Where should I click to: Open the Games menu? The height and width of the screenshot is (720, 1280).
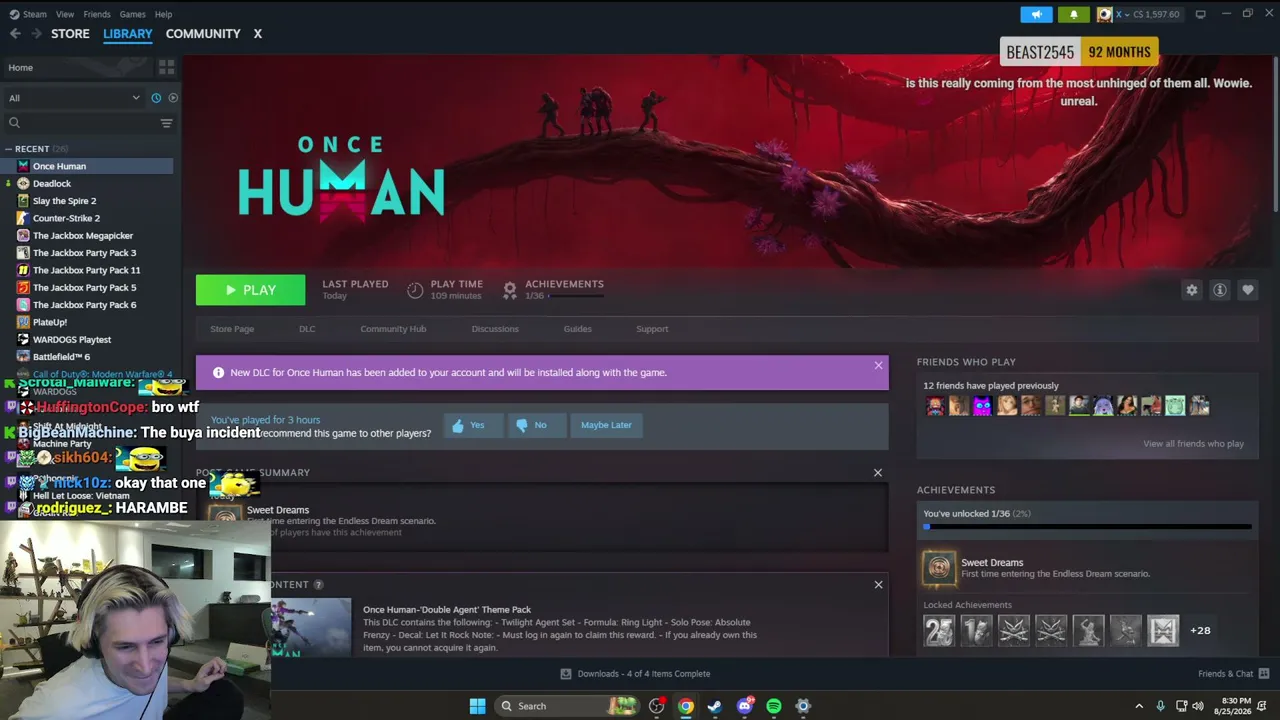coord(132,14)
